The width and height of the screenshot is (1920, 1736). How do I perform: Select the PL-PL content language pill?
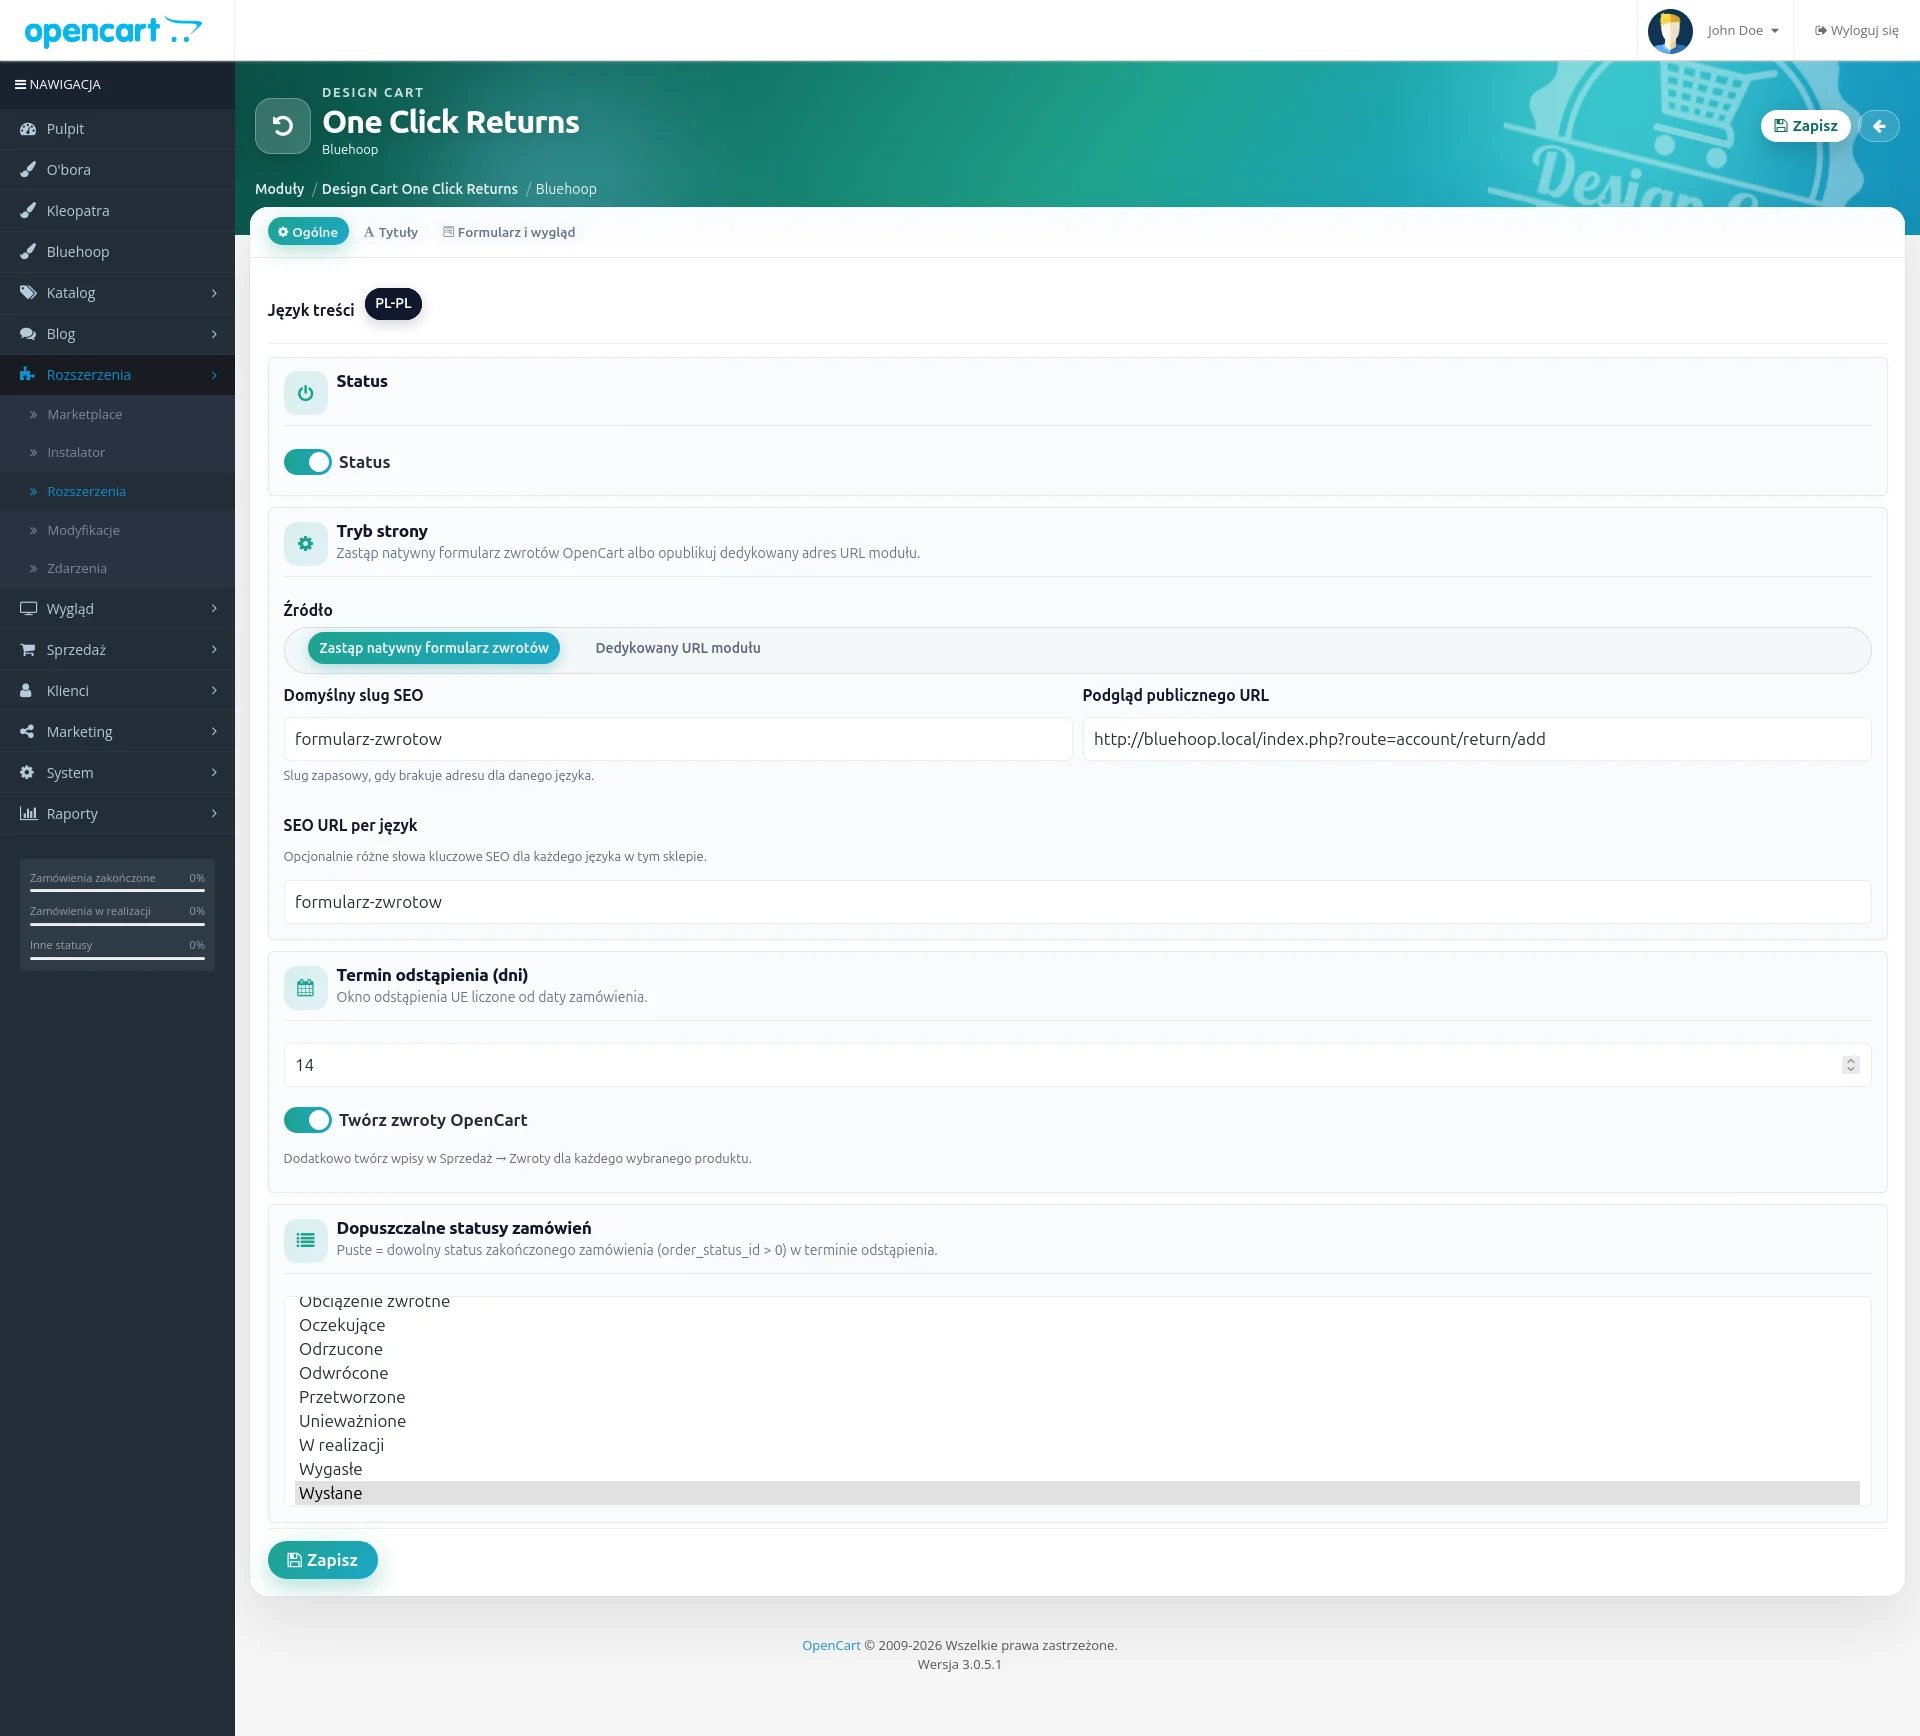393,304
